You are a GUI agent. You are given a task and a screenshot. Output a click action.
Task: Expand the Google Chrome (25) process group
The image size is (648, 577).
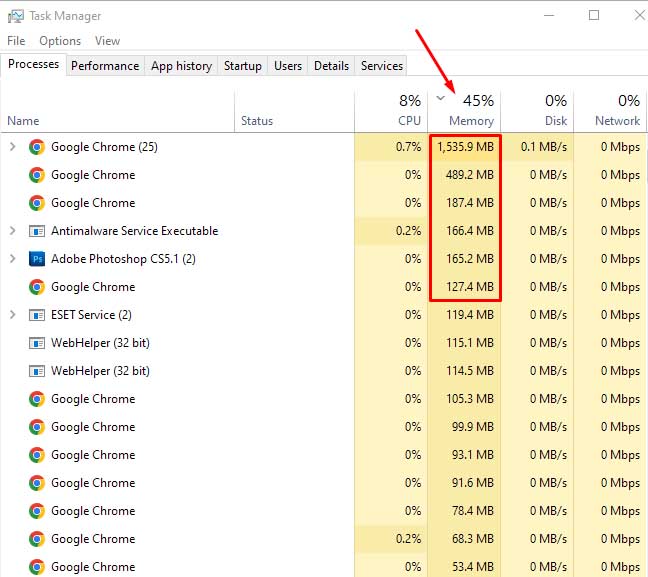point(13,147)
